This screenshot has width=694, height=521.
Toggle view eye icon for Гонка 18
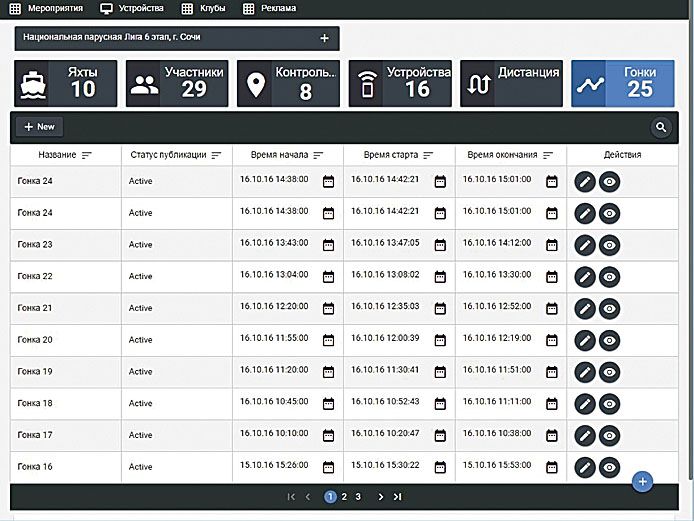(608, 404)
